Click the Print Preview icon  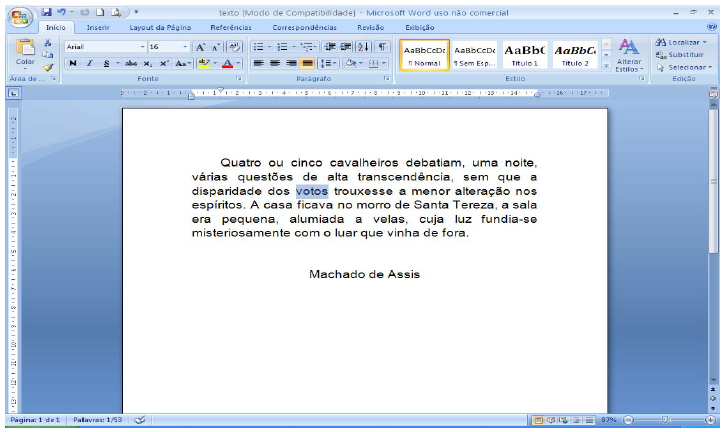[116, 12]
